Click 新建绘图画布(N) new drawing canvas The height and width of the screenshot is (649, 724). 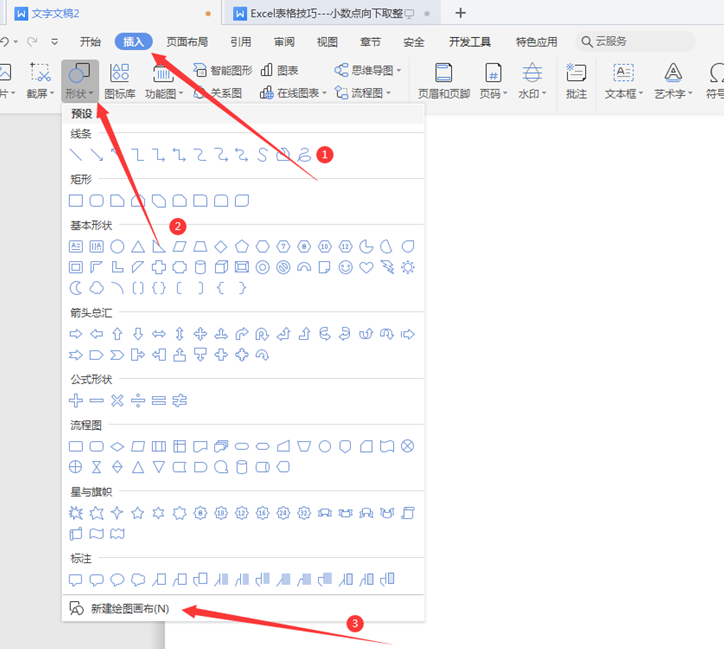click(x=130, y=608)
